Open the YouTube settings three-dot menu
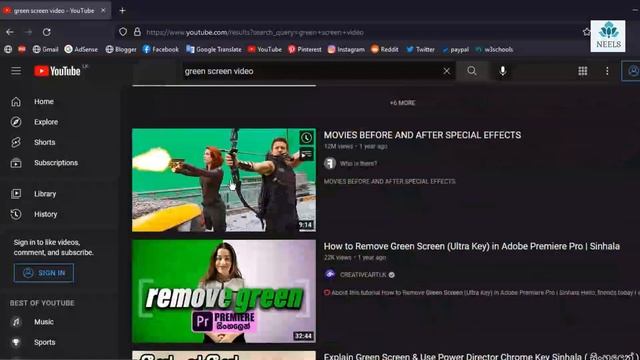Screen dimensions: 640x360 click(607, 71)
